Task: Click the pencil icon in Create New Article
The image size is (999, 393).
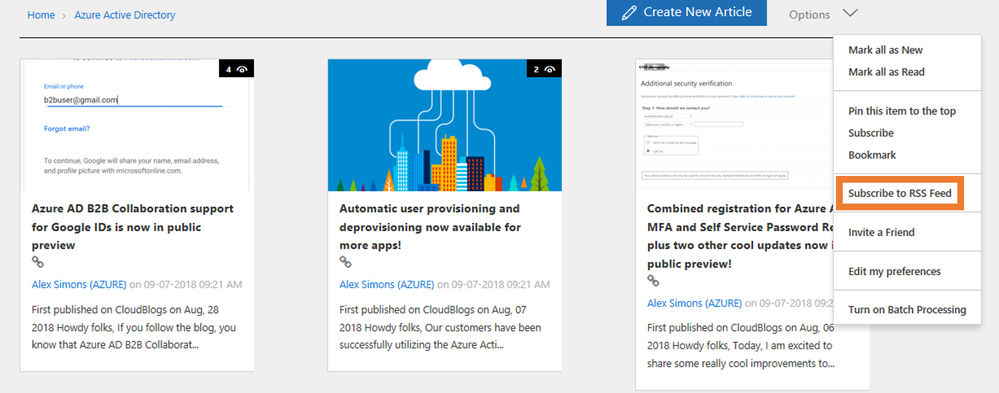Action: pyautogui.click(x=629, y=12)
